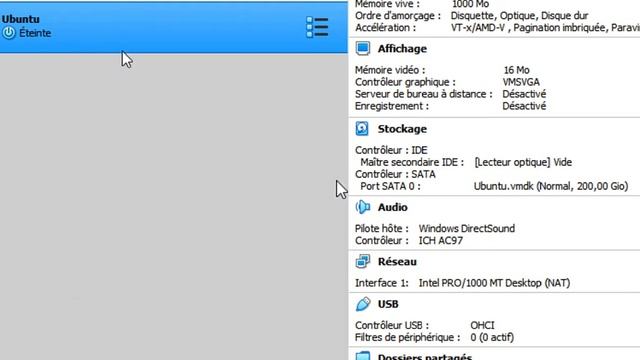Click the ICH AC97 audio controller value
This screenshot has height=360, width=640.
[x=441, y=240]
